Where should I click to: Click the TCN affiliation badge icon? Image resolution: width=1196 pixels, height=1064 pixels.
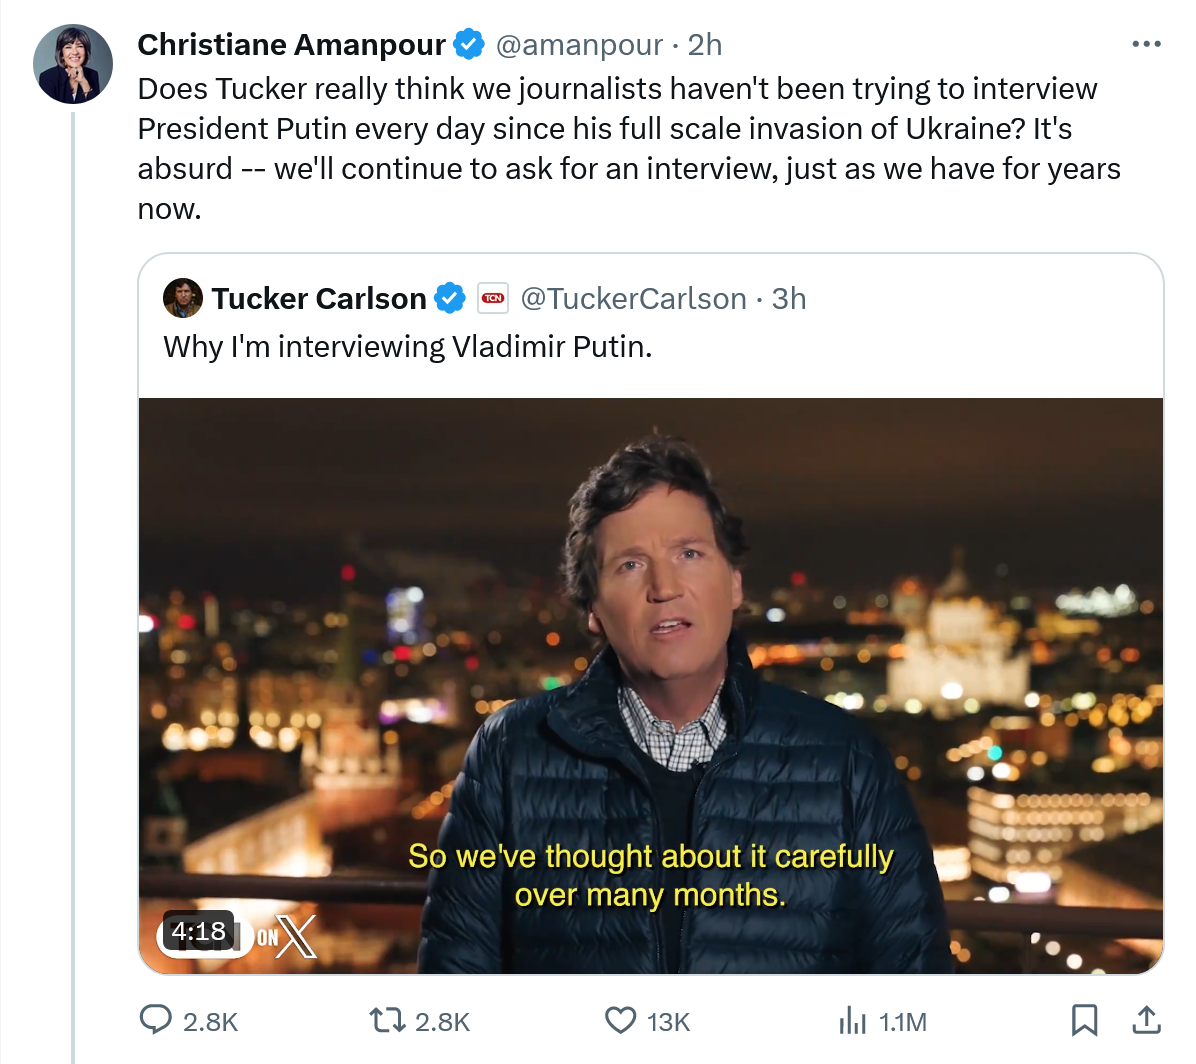[493, 298]
